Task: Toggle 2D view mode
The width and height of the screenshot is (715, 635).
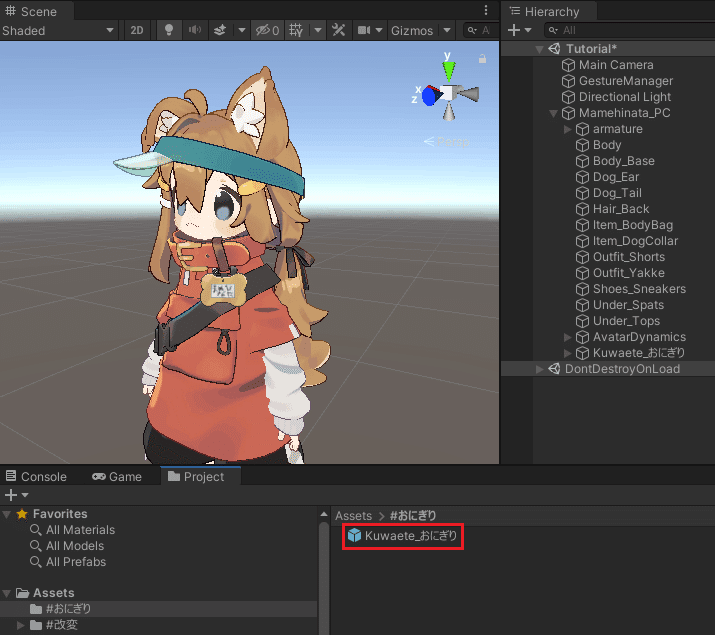Action: point(137,31)
